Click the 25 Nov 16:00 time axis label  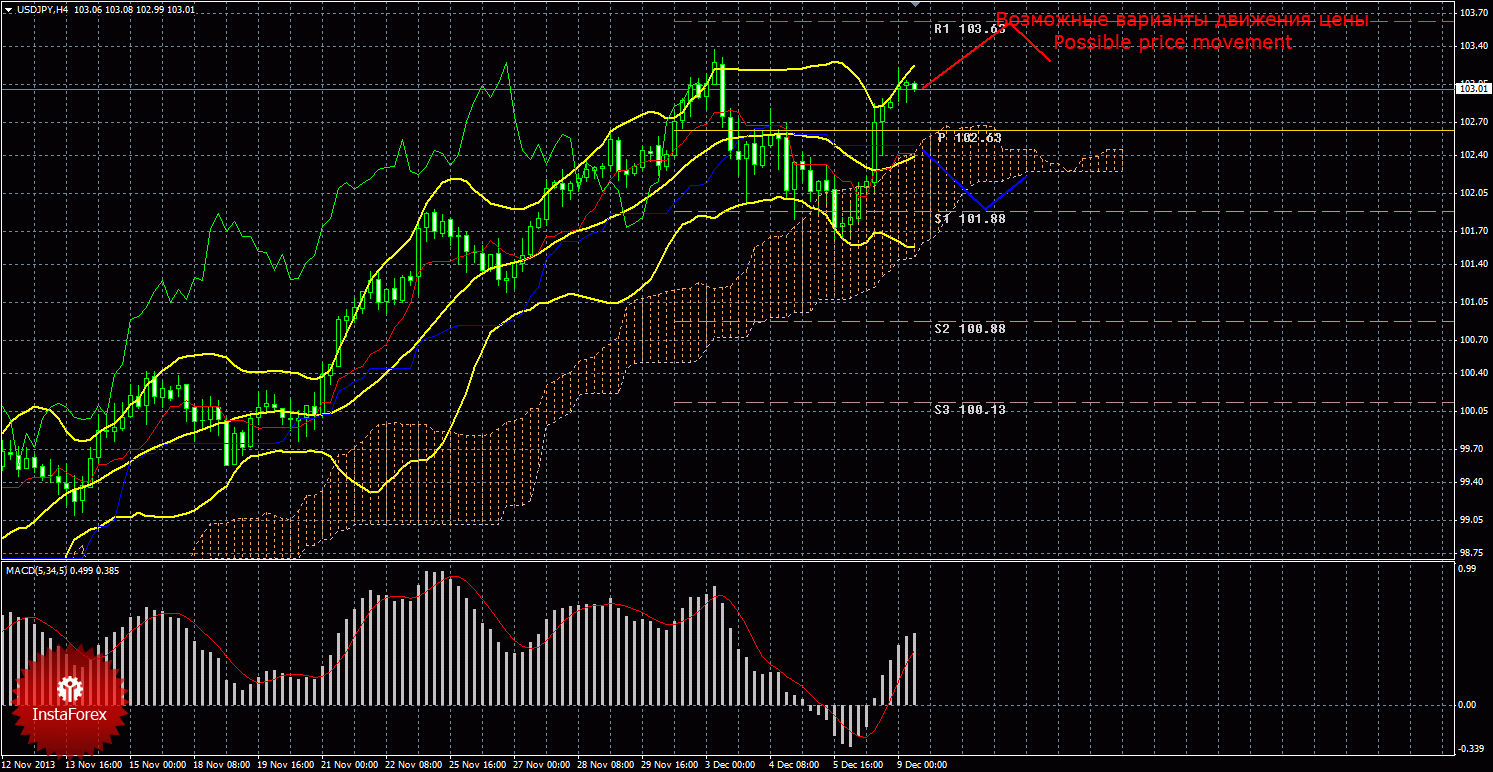478,764
